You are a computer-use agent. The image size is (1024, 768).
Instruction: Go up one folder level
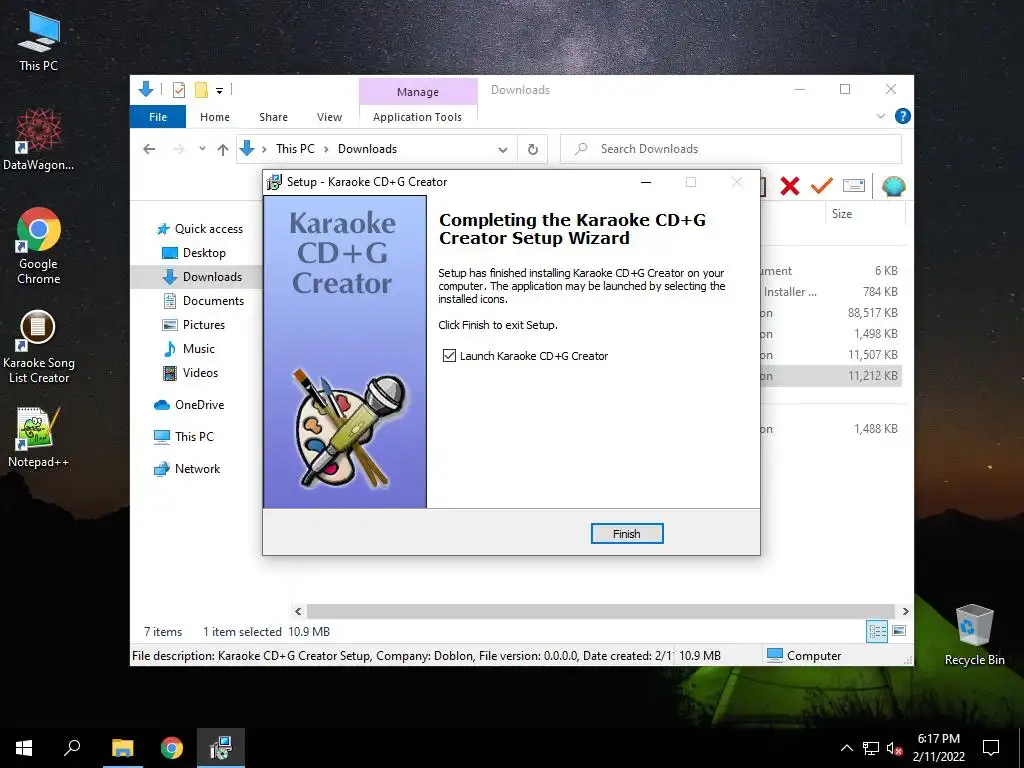coord(223,150)
